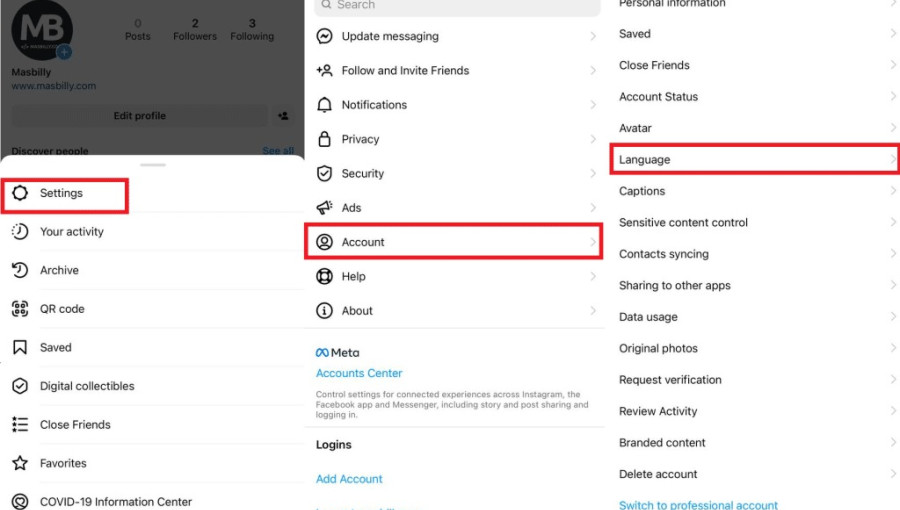Tap the Edit profile button
Viewport: 900px width, 510px height.
coord(139,116)
